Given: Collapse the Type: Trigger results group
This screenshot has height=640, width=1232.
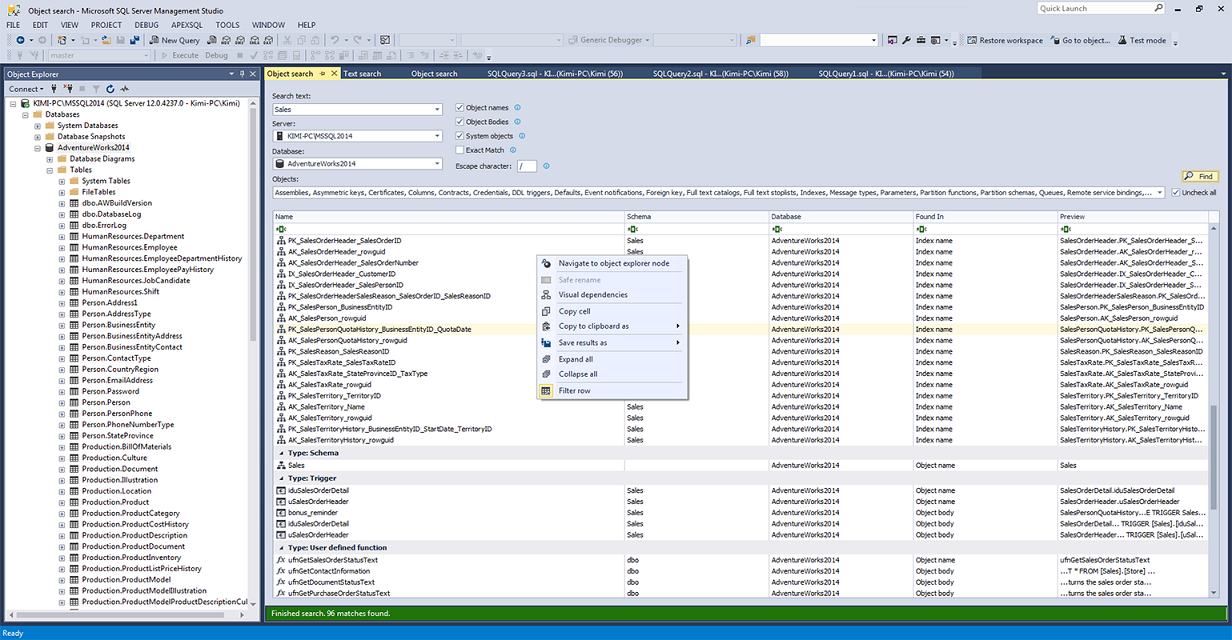Looking at the screenshot, I should 279,478.
